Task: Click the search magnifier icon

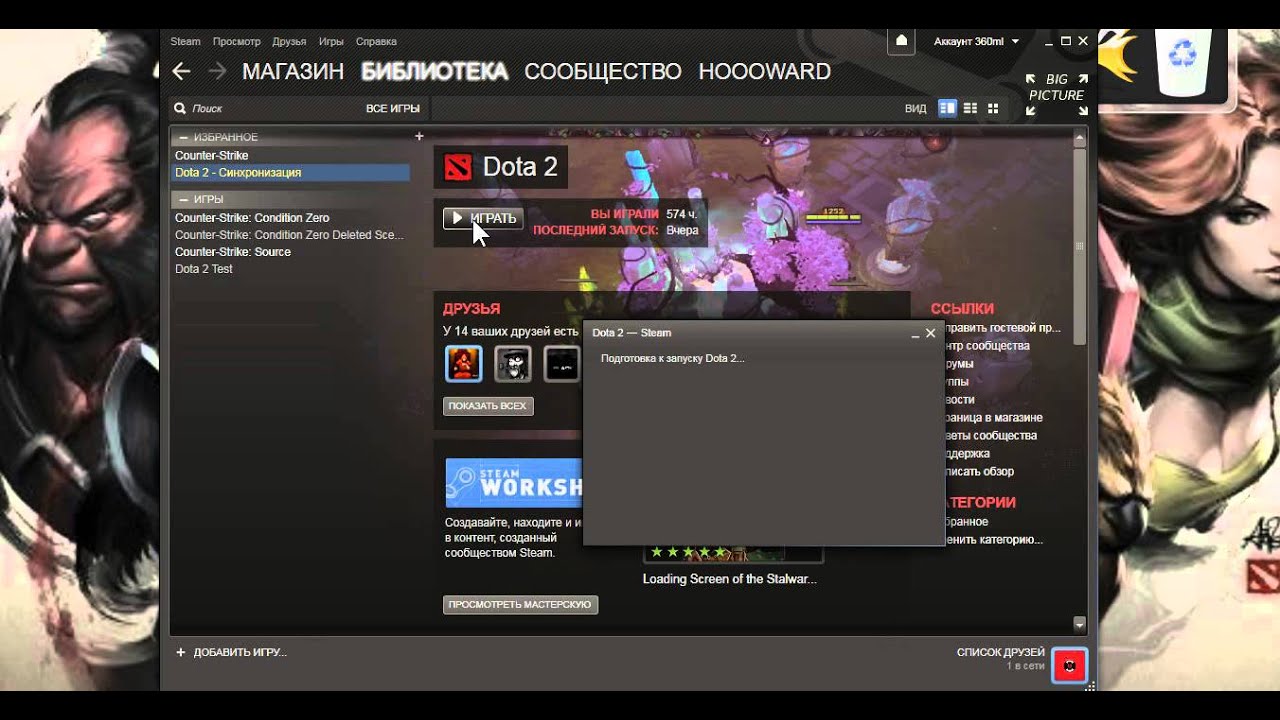Action: tap(180, 108)
